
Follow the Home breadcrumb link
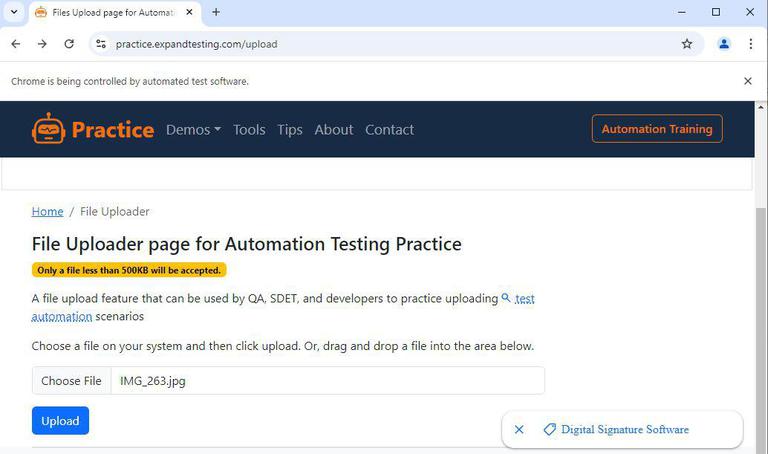pos(47,212)
